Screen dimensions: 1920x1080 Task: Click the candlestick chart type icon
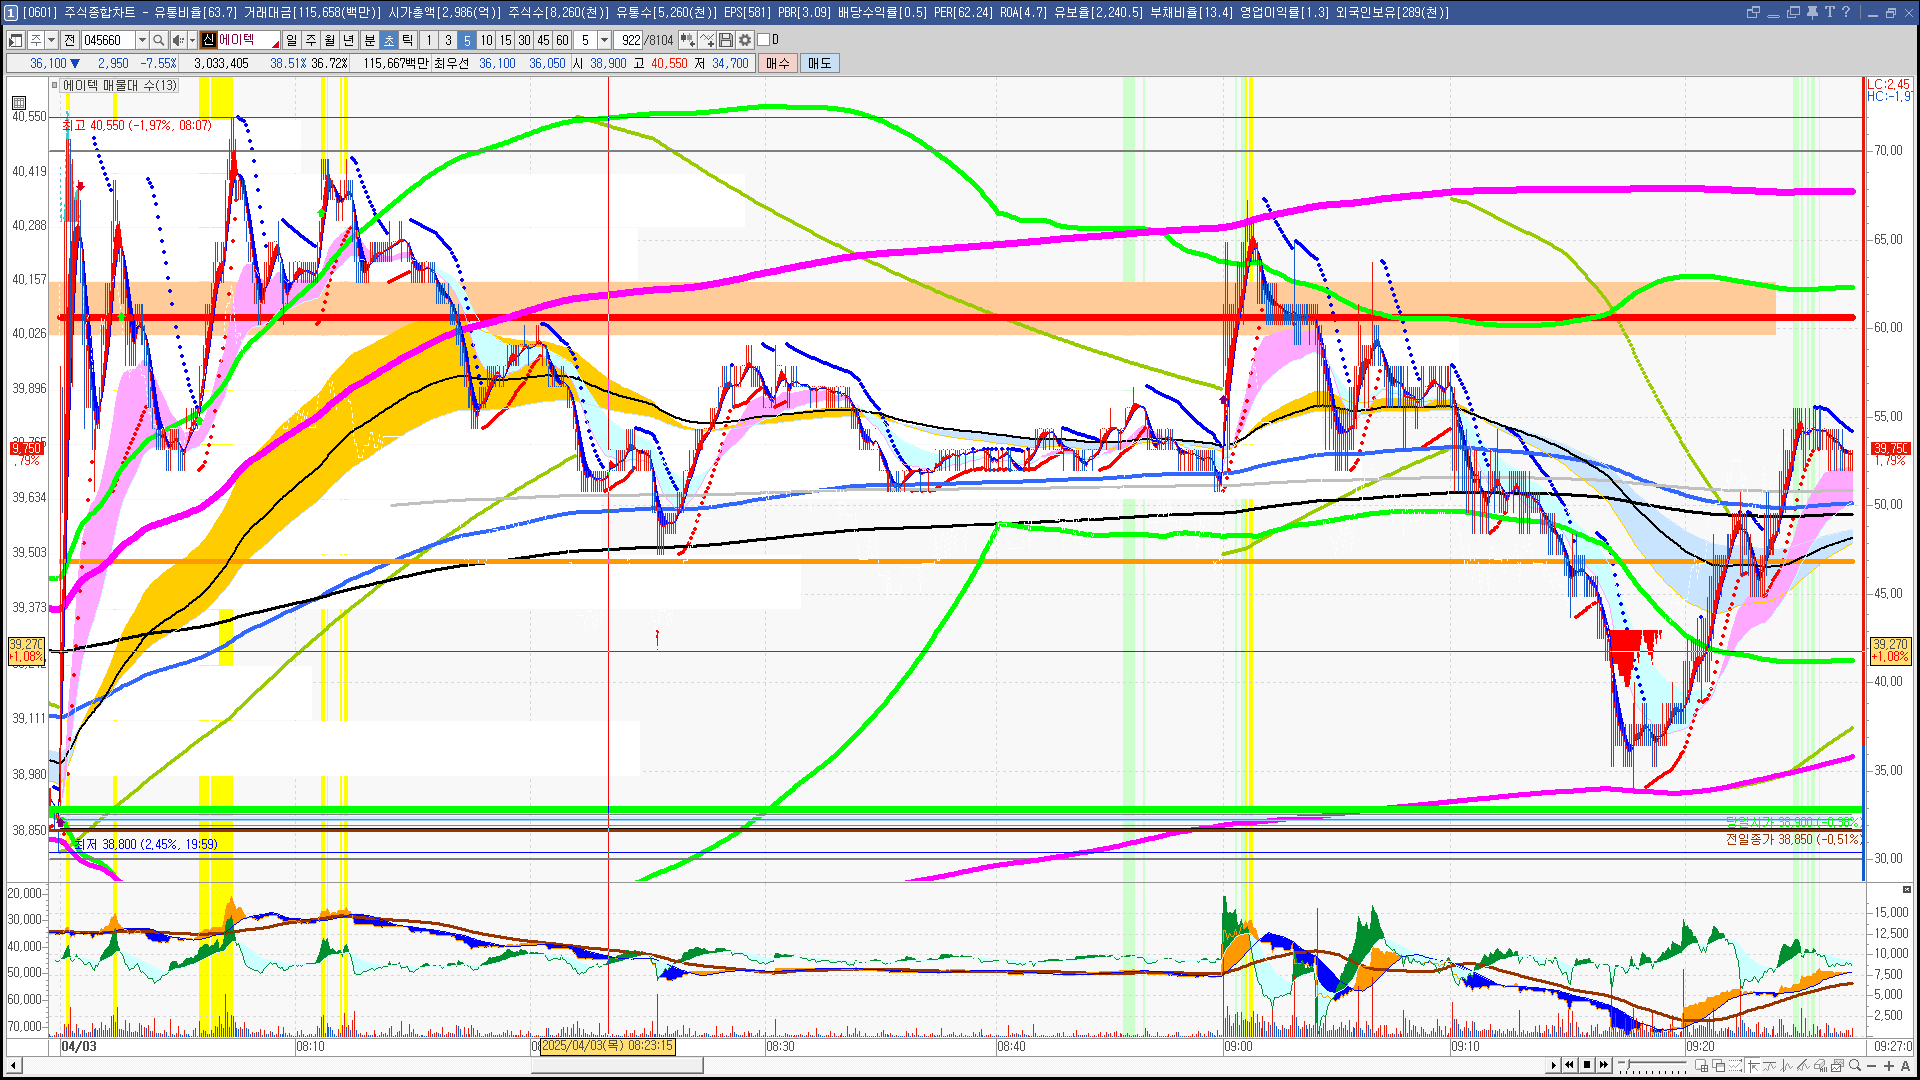[688, 40]
